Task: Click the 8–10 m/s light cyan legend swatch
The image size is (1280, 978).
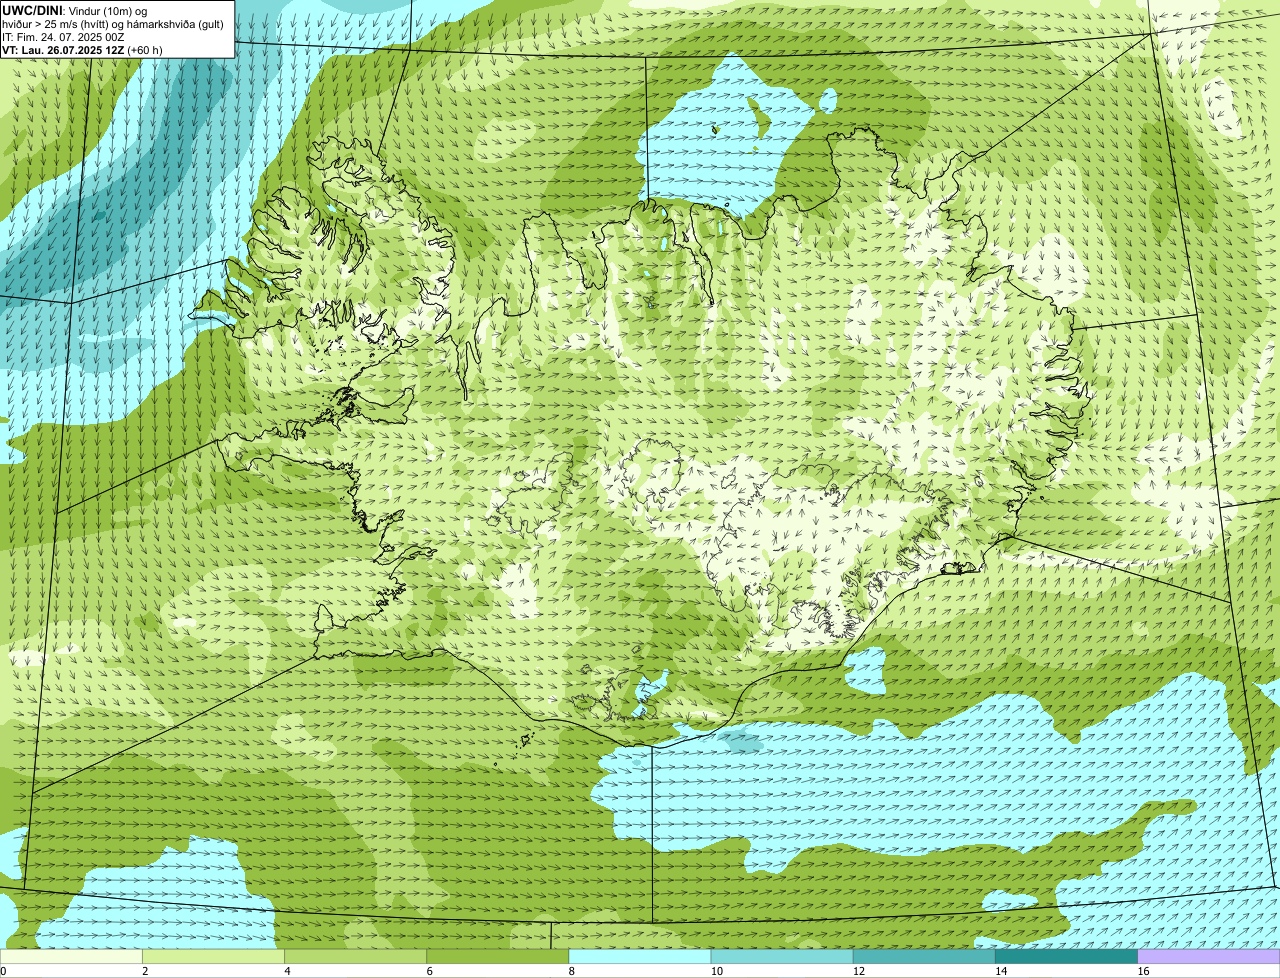Action: point(639,957)
